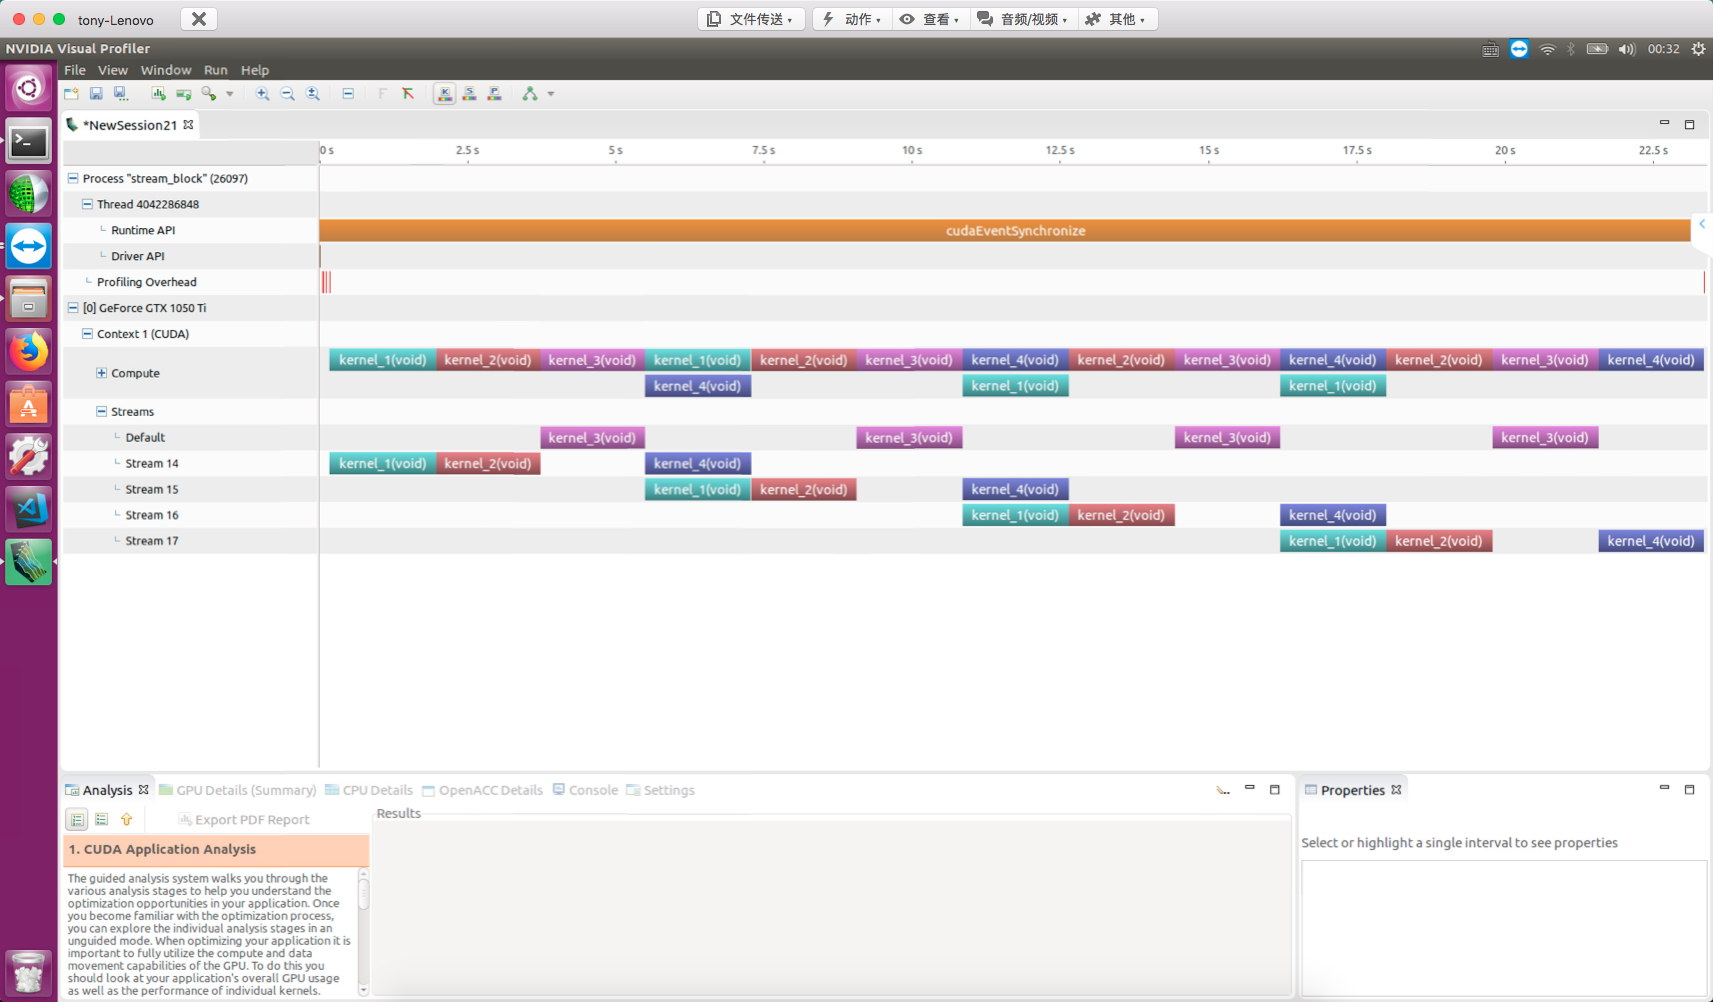The height and width of the screenshot is (1002, 1713).
Task: Expand the Compute row in timeline tree
Action: [x=101, y=373]
